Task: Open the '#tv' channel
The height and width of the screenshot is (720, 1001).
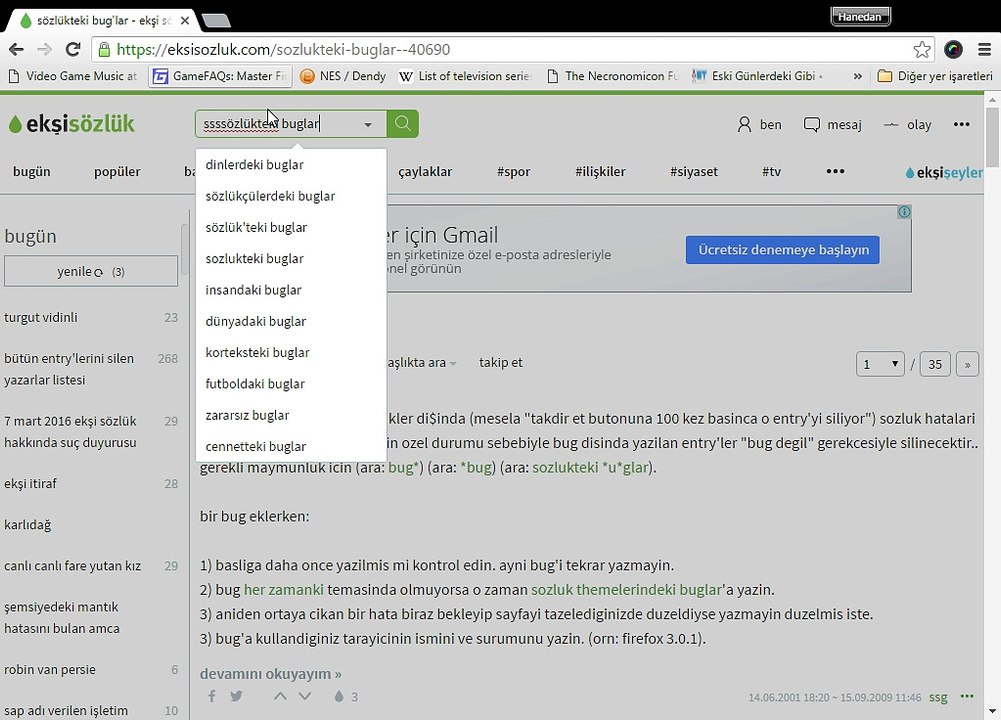Action: (771, 172)
